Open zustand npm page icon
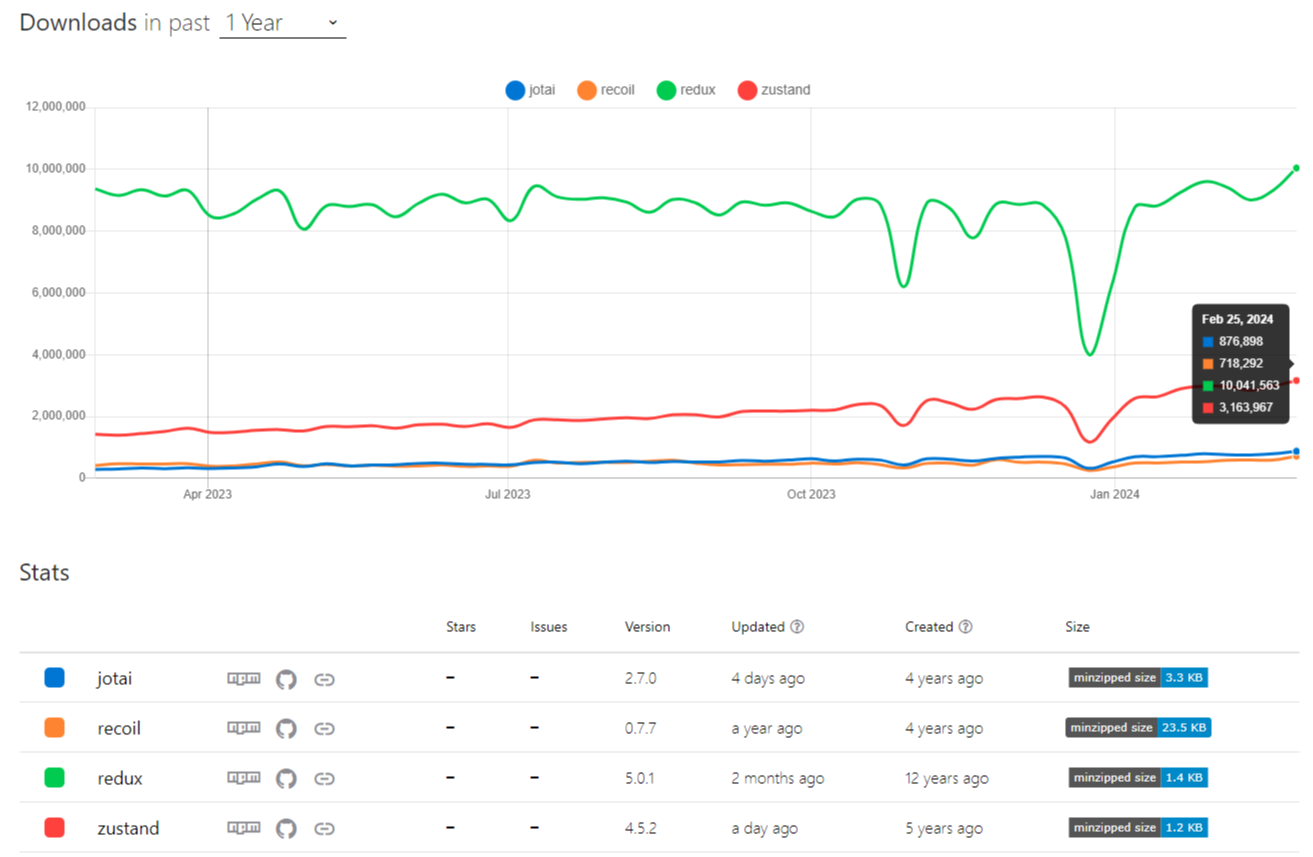The height and width of the screenshot is (857, 1313). tap(244, 828)
